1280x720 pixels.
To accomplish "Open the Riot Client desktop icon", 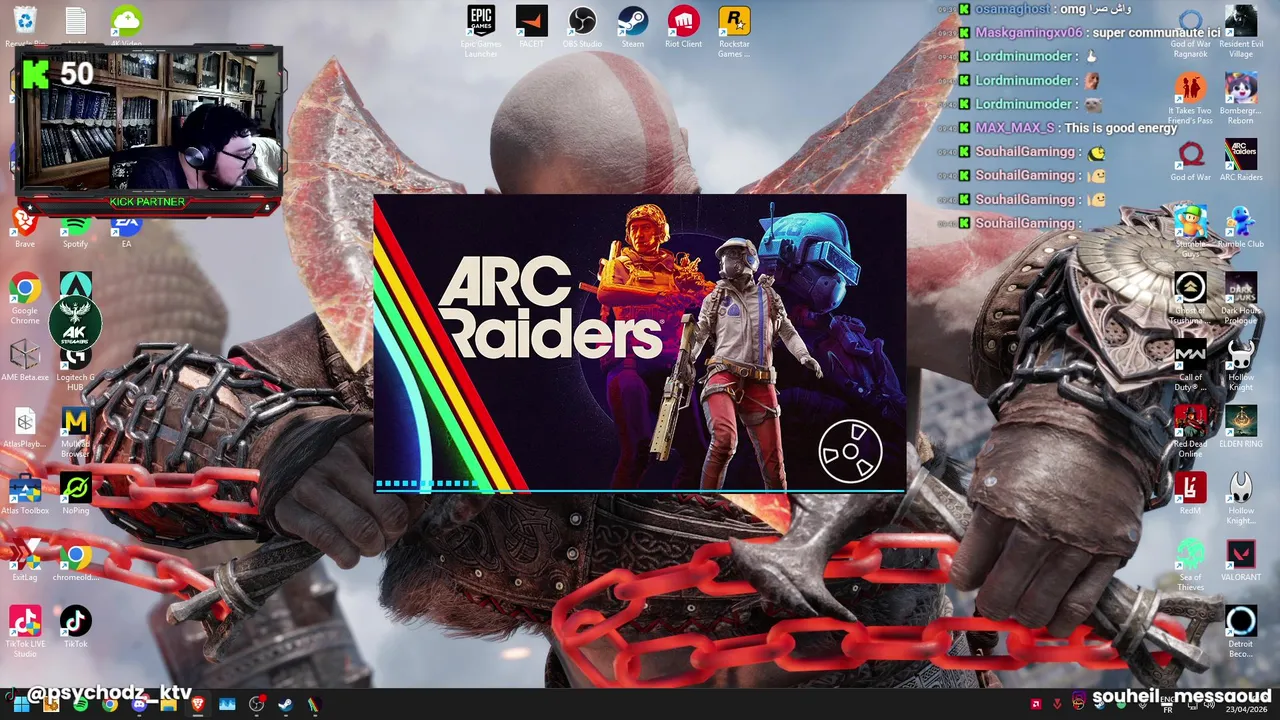I will pos(683,28).
